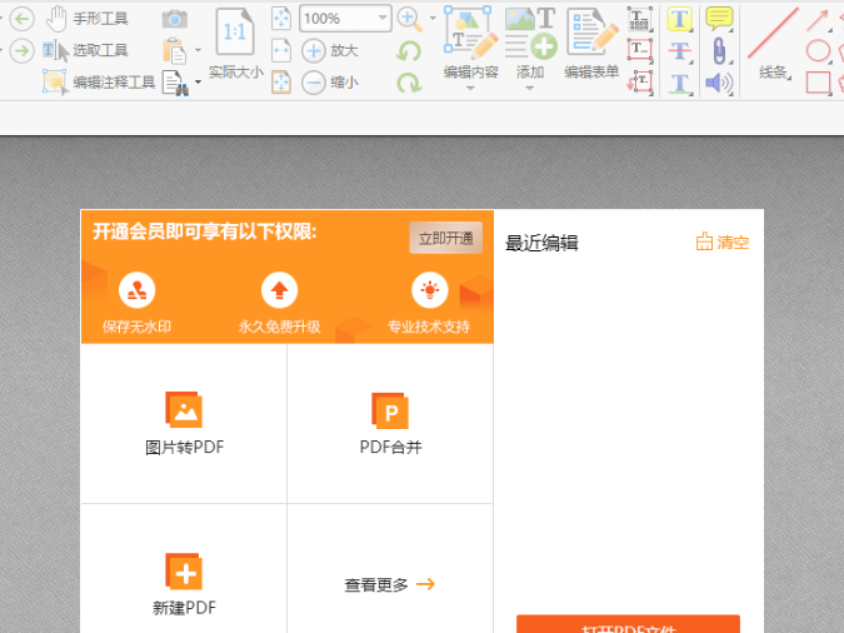Screen dimensions: 844x633
Task: Open the Edit Content (编辑内容) tool
Action: click(x=470, y=42)
